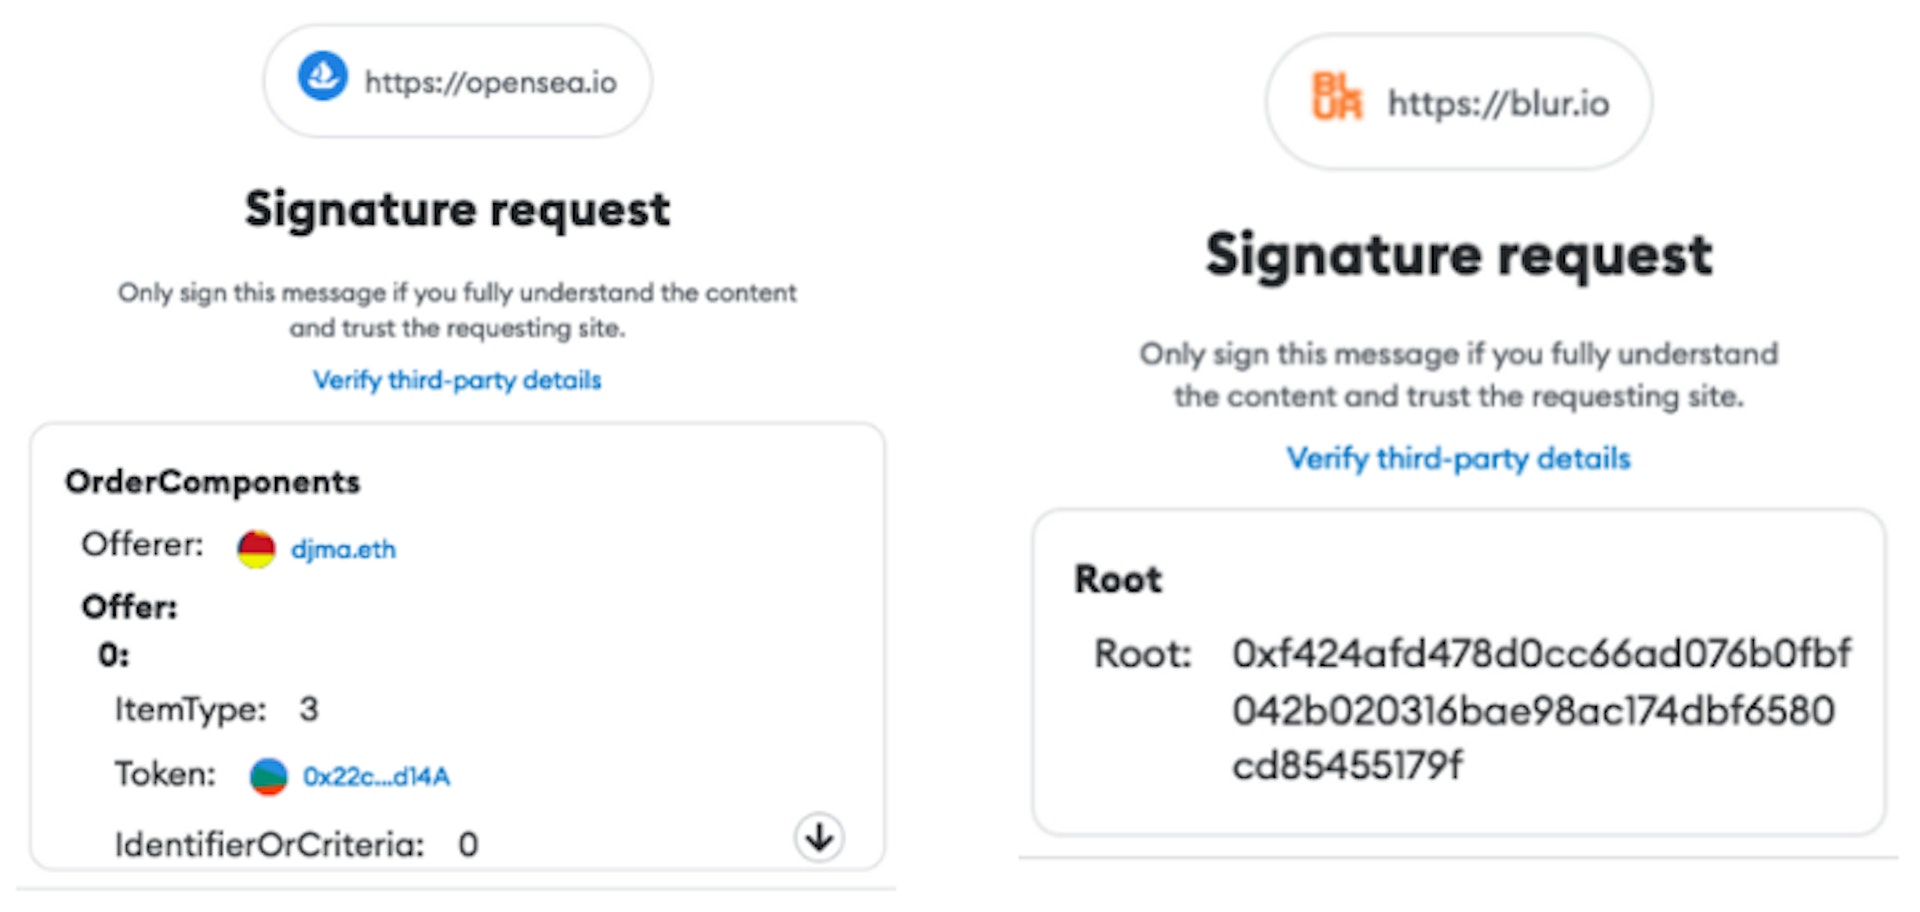
Task: Click the Offerer: field label
Action: tap(142, 545)
